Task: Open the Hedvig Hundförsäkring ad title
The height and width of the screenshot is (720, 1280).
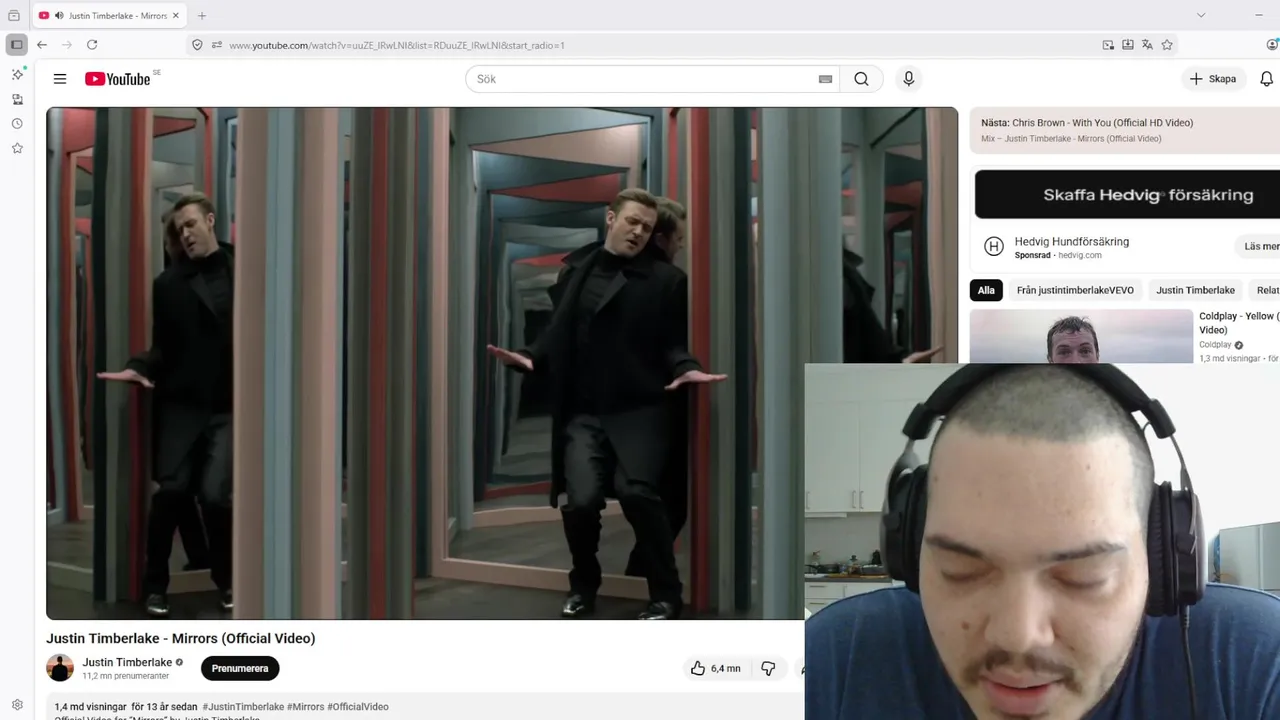Action: click(x=1071, y=241)
